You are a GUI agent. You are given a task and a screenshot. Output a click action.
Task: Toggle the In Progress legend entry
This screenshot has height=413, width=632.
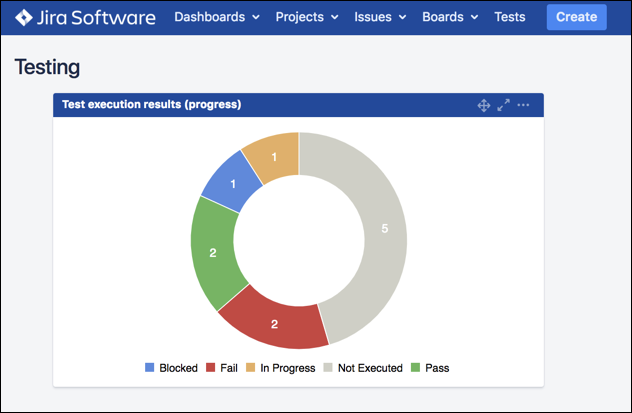(286, 368)
